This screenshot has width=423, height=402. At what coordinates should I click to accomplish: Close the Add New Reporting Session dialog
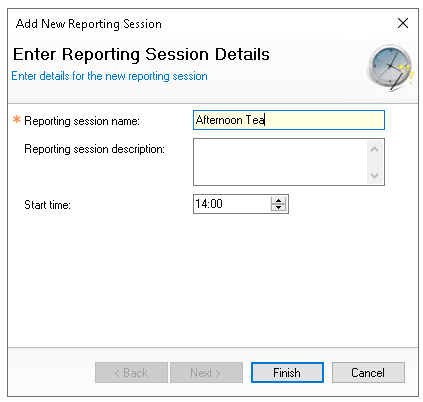(x=403, y=23)
